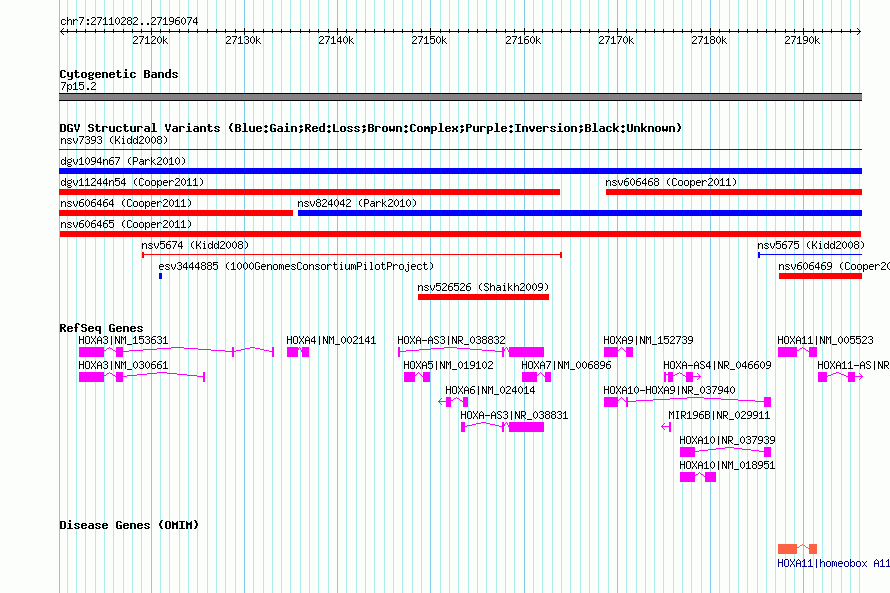The height and width of the screenshot is (593, 890).
Task: Click the 27120k ruler tick label
Action: tap(150, 40)
